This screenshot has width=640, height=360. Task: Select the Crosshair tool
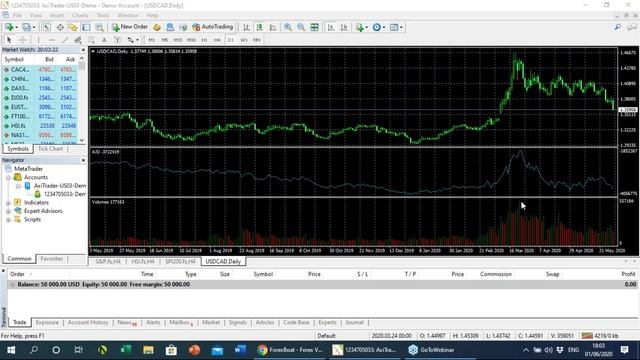pos(23,40)
